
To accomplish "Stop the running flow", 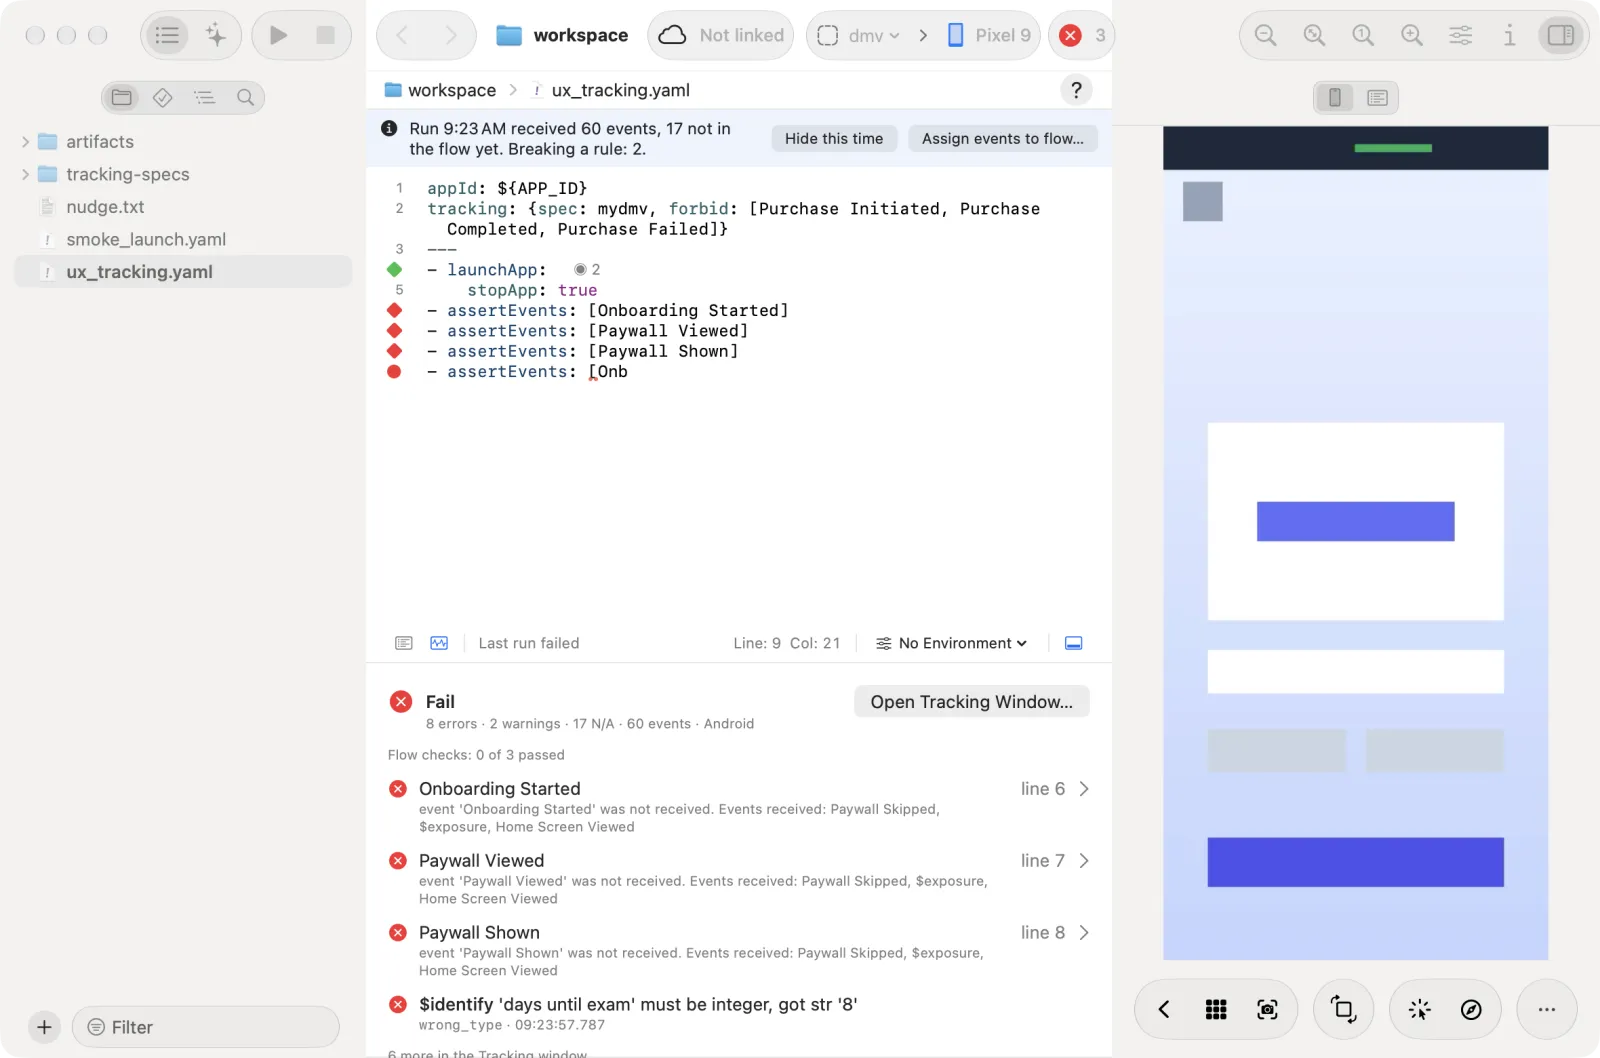I will 325,35.
